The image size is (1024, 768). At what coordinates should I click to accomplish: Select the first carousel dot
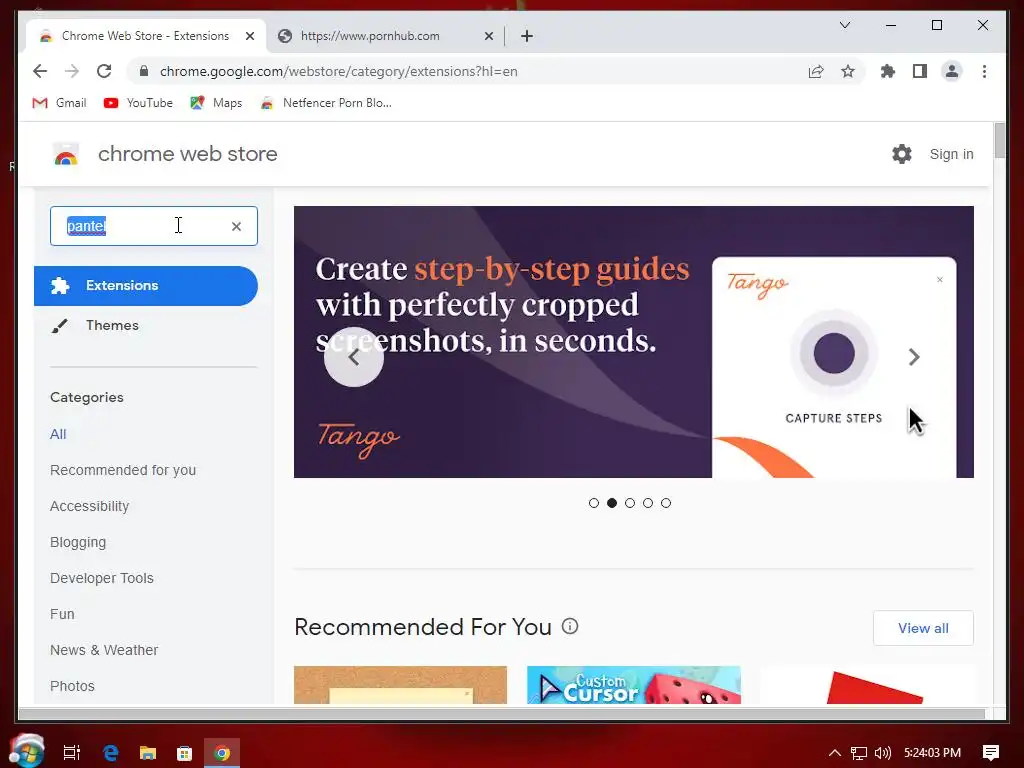[x=594, y=503]
